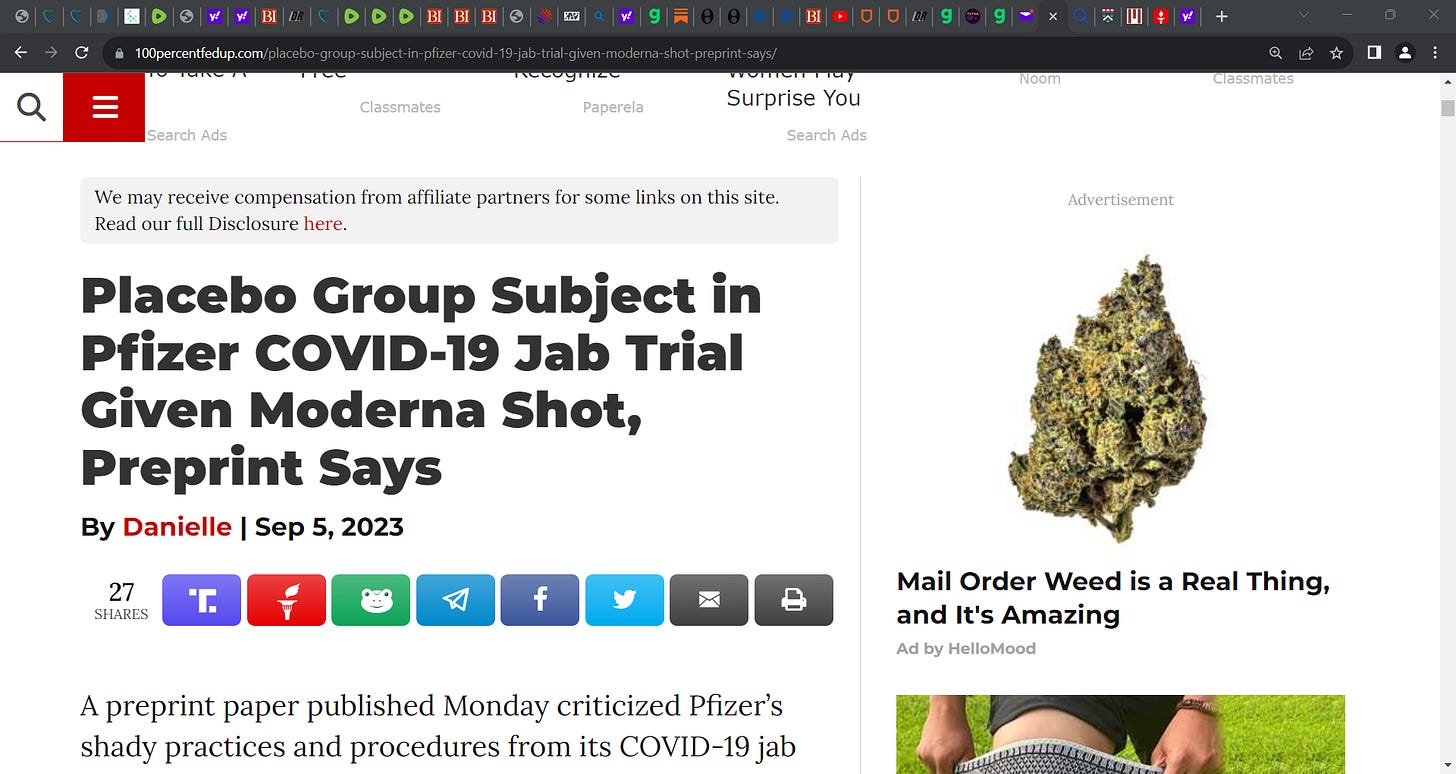Share article via the green frog icon
1456x774 pixels.
pos(371,600)
